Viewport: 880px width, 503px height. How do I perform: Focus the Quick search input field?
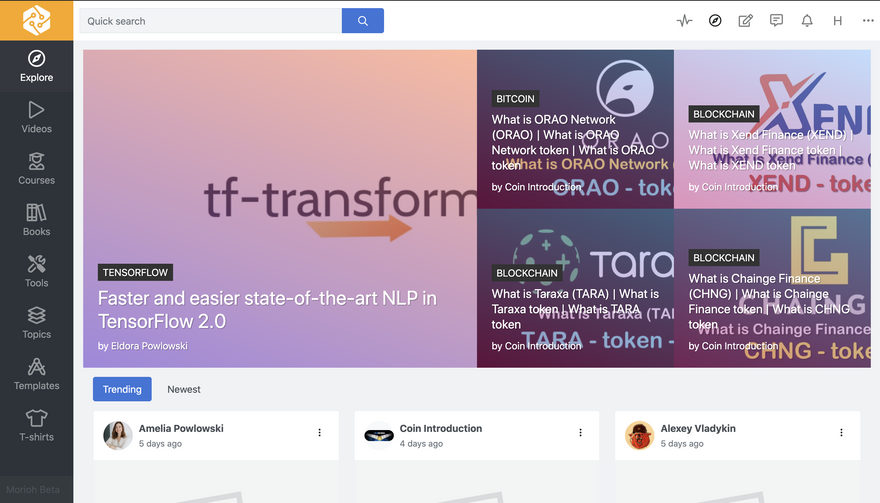[210, 21]
